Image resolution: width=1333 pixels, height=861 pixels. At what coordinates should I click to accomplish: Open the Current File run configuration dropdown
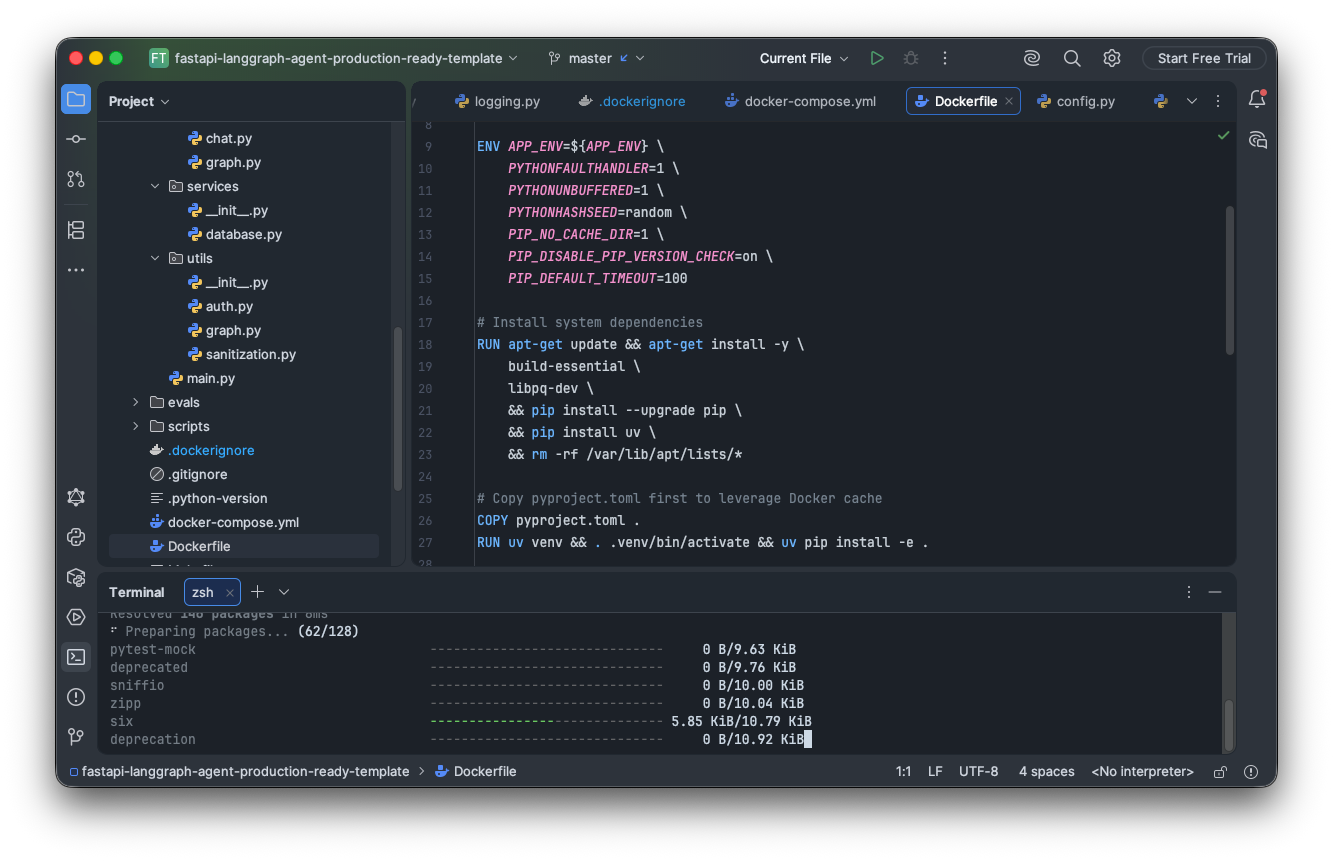point(804,58)
